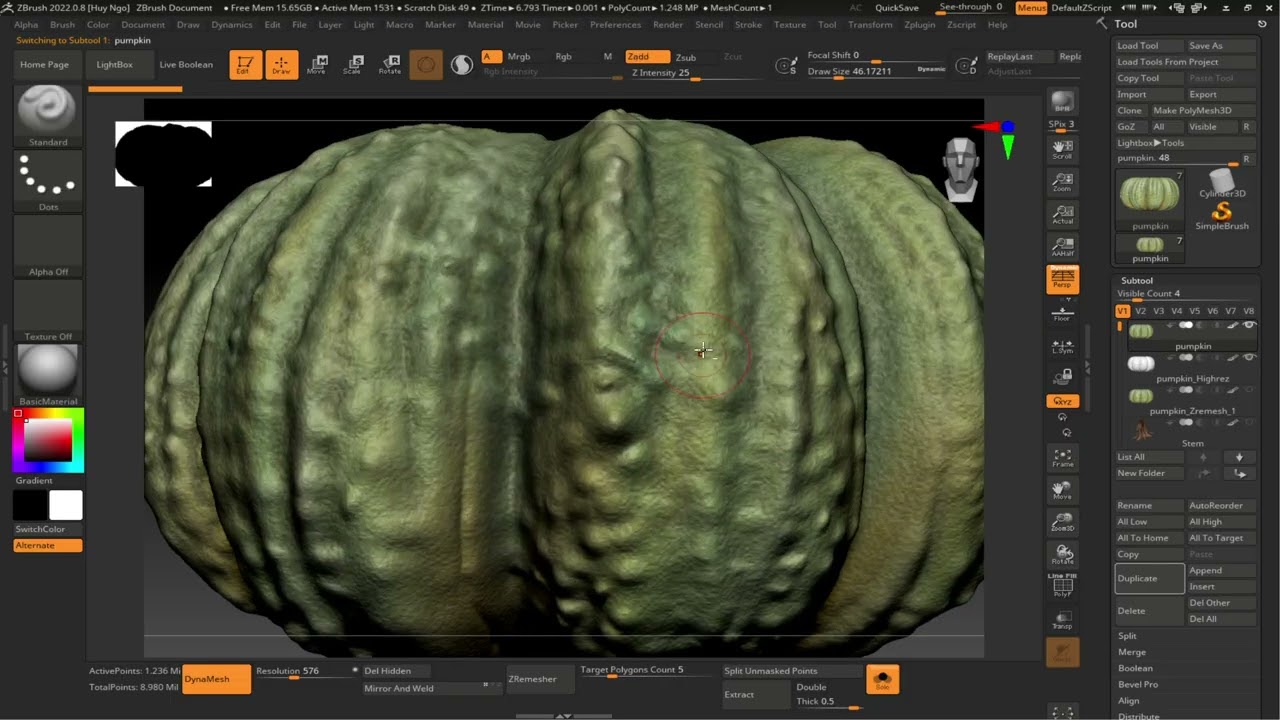Click the SimpleBrush tool icon
The height and width of the screenshot is (720, 1280).
tap(1221, 216)
